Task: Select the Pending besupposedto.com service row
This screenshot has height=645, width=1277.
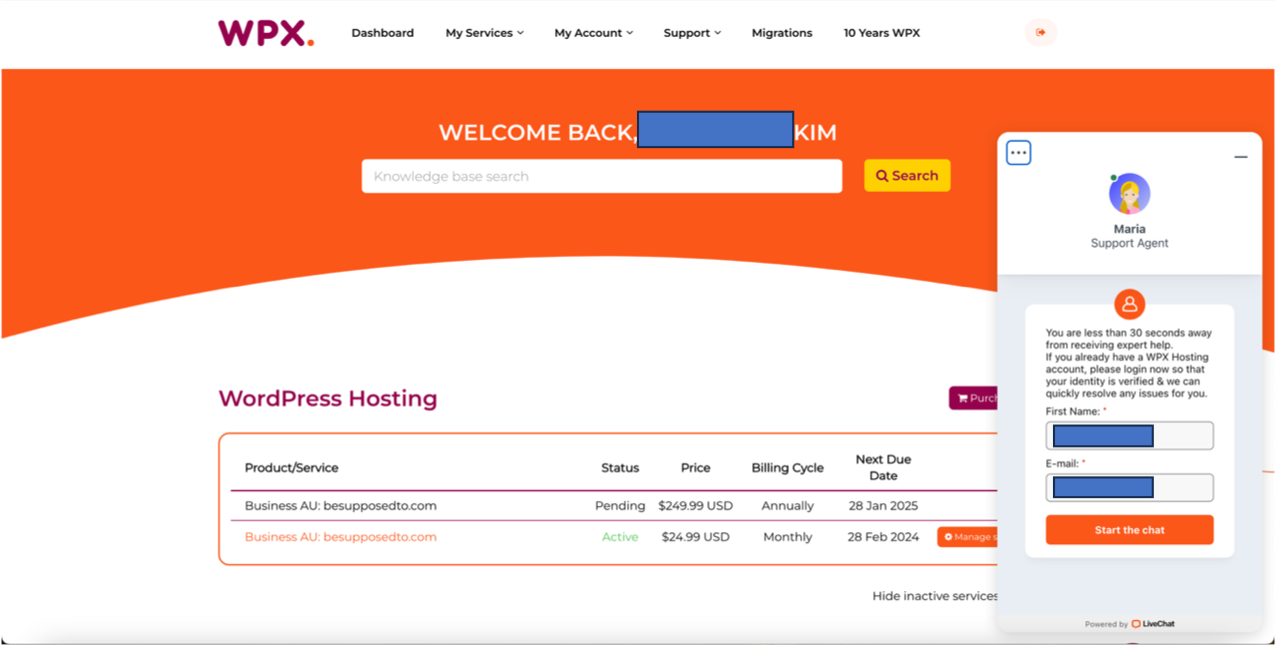Action: (614, 506)
